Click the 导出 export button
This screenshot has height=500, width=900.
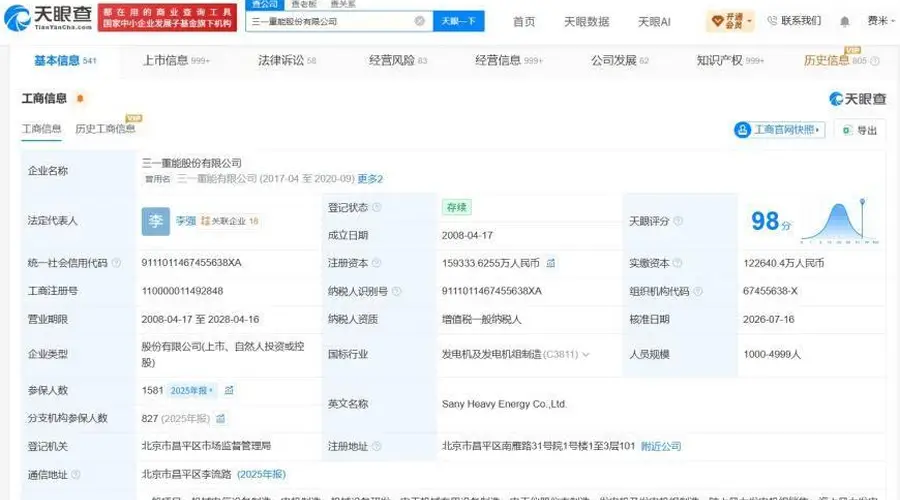[x=859, y=130]
